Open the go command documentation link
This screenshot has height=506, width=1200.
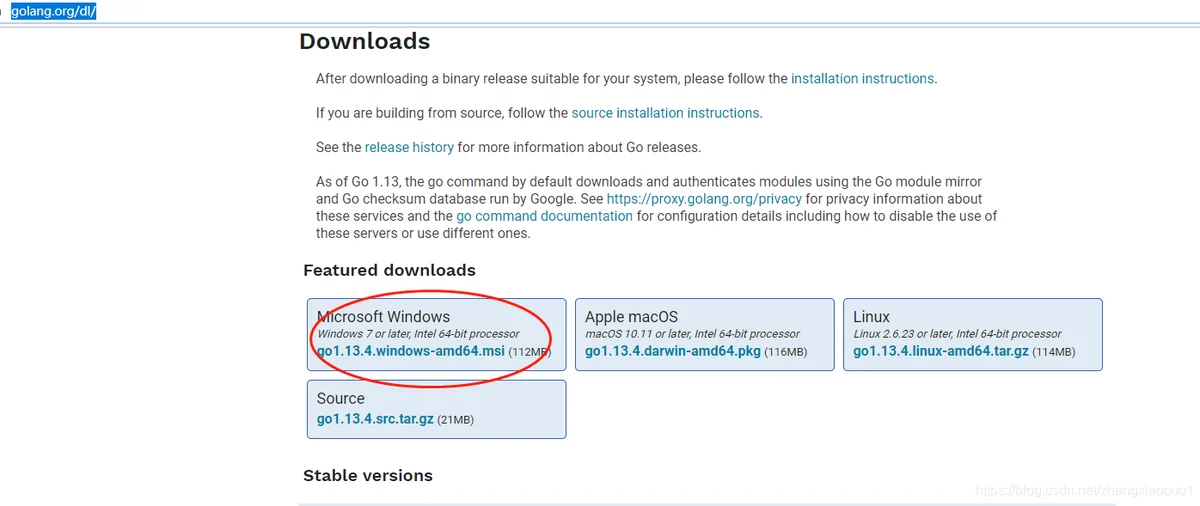pyautogui.click(x=544, y=216)
